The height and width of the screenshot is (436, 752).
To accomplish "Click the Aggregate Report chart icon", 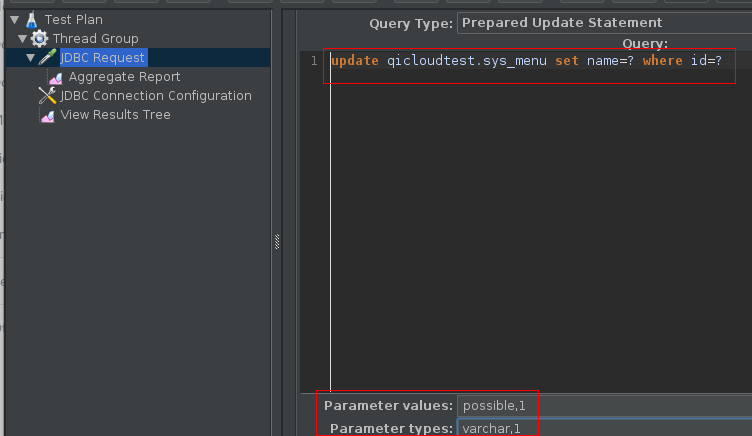I will (x=56, y=77).
